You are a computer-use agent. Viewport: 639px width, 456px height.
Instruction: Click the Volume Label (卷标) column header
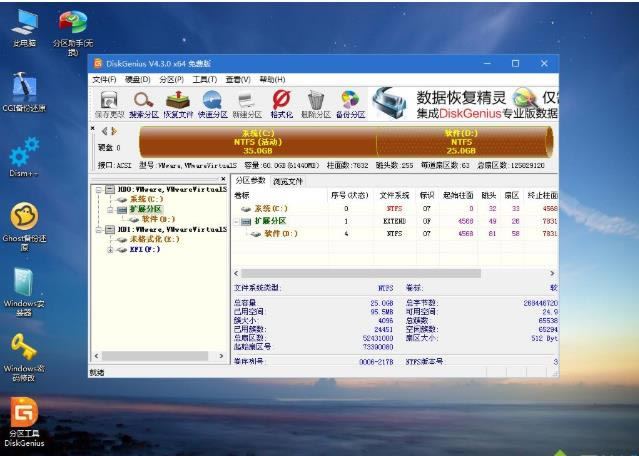tap(280, 196)
